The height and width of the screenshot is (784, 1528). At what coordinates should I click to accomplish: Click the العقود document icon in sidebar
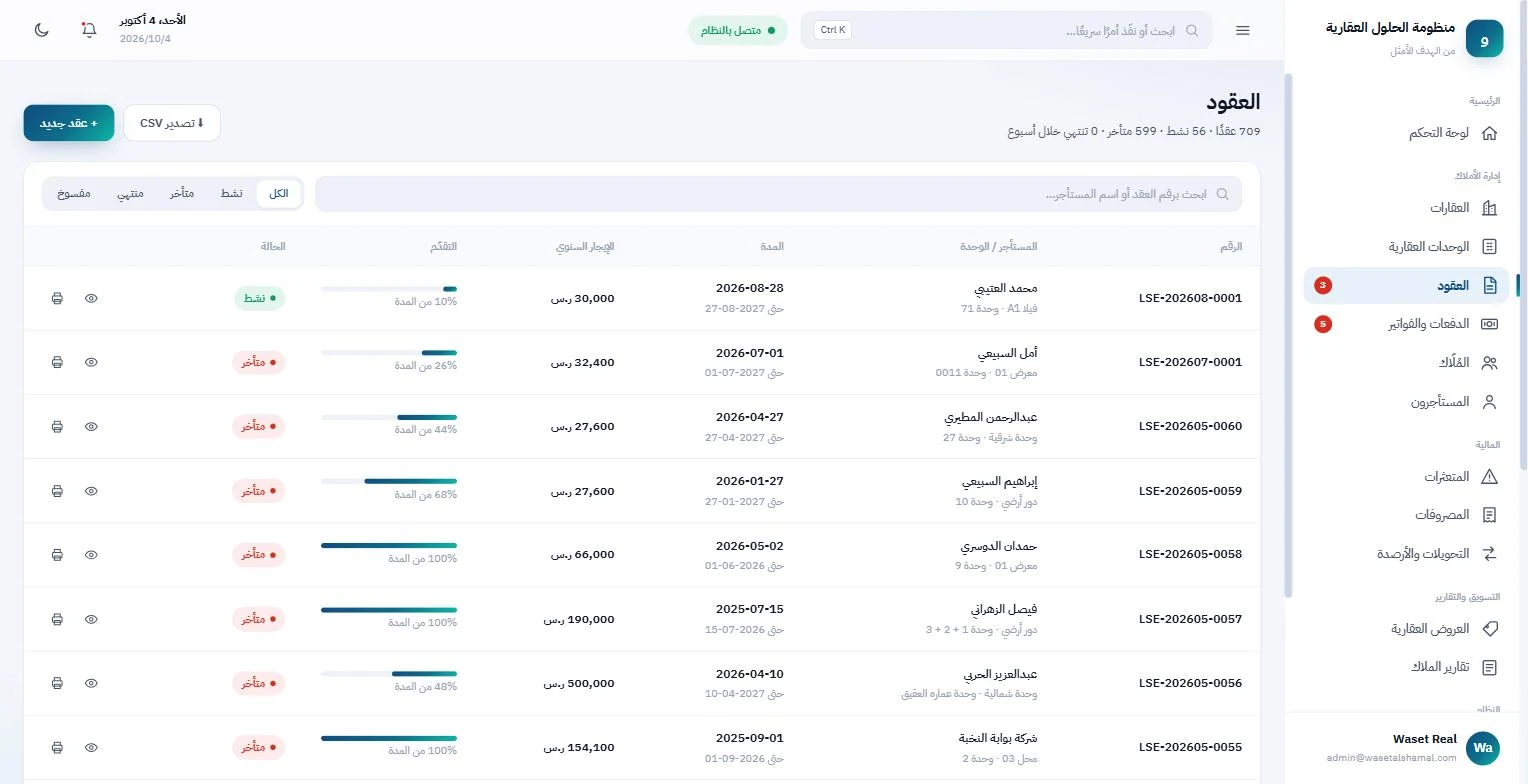1489,286
